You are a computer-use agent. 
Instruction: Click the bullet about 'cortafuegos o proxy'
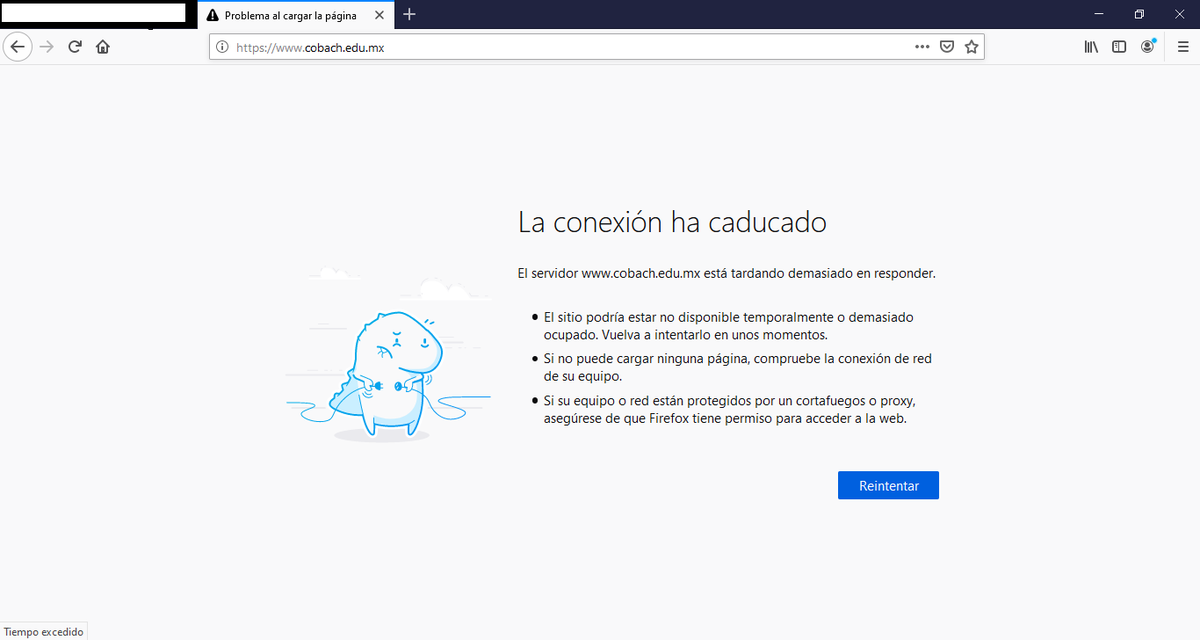(x=730, y=410)
